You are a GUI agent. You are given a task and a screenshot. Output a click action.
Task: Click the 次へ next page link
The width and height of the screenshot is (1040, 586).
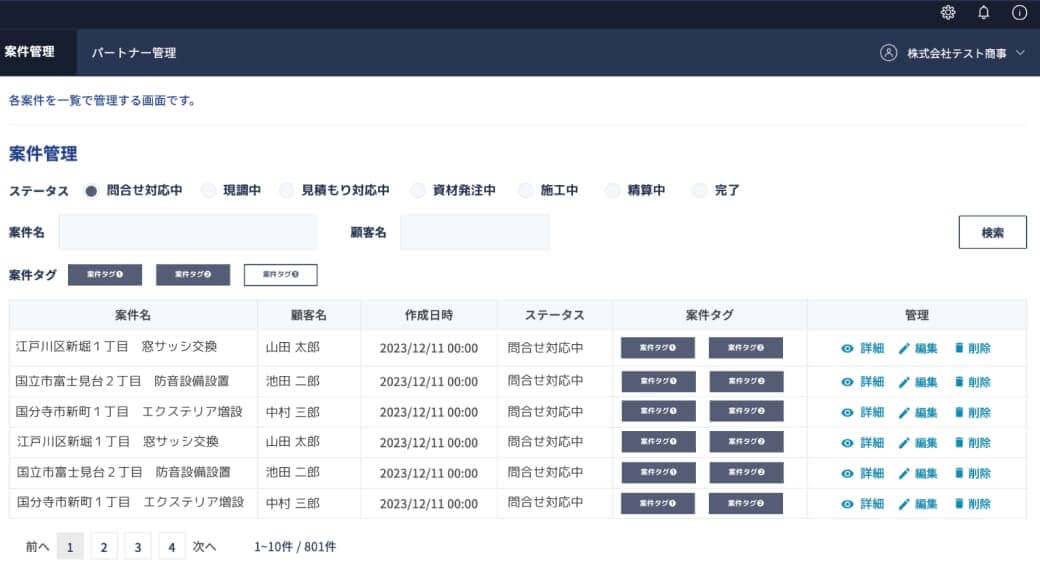point(205,547)
